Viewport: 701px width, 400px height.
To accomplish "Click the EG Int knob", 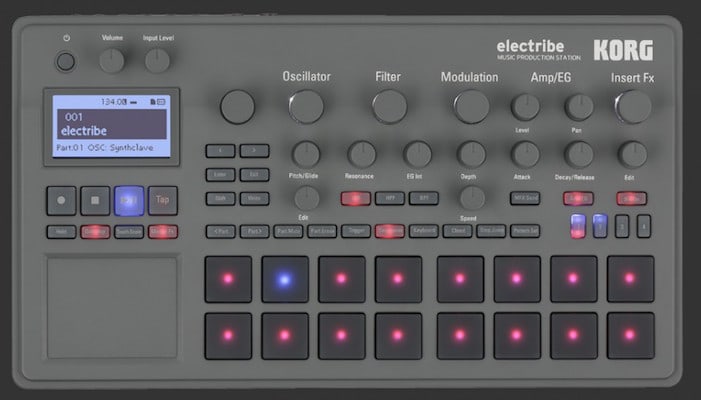I will pyautogui.click(x=418, y=155).
